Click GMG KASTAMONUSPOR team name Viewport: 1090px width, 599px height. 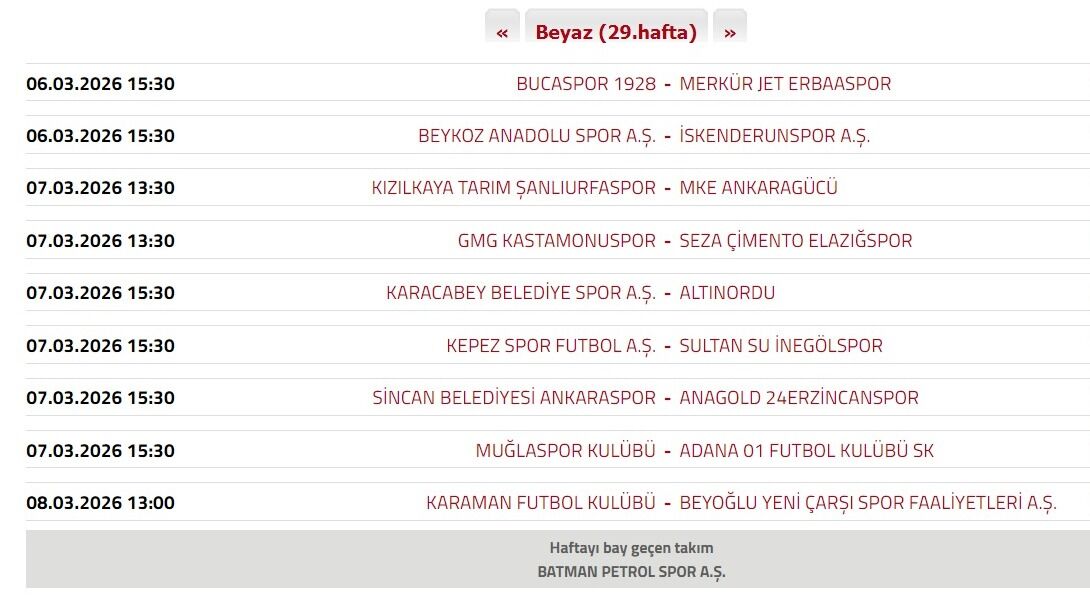pyautogui.click(x=557, y=241)
